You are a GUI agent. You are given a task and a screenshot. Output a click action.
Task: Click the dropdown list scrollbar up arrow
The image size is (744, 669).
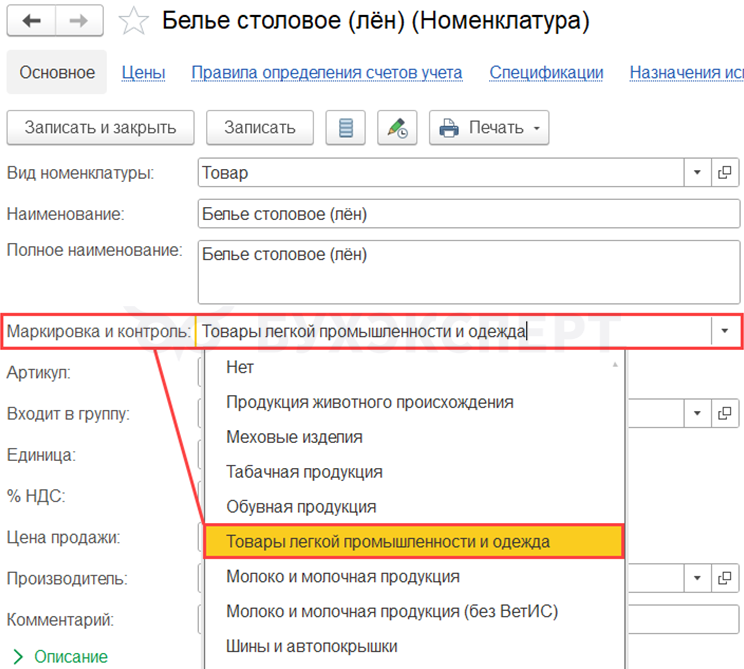[615, 364]
